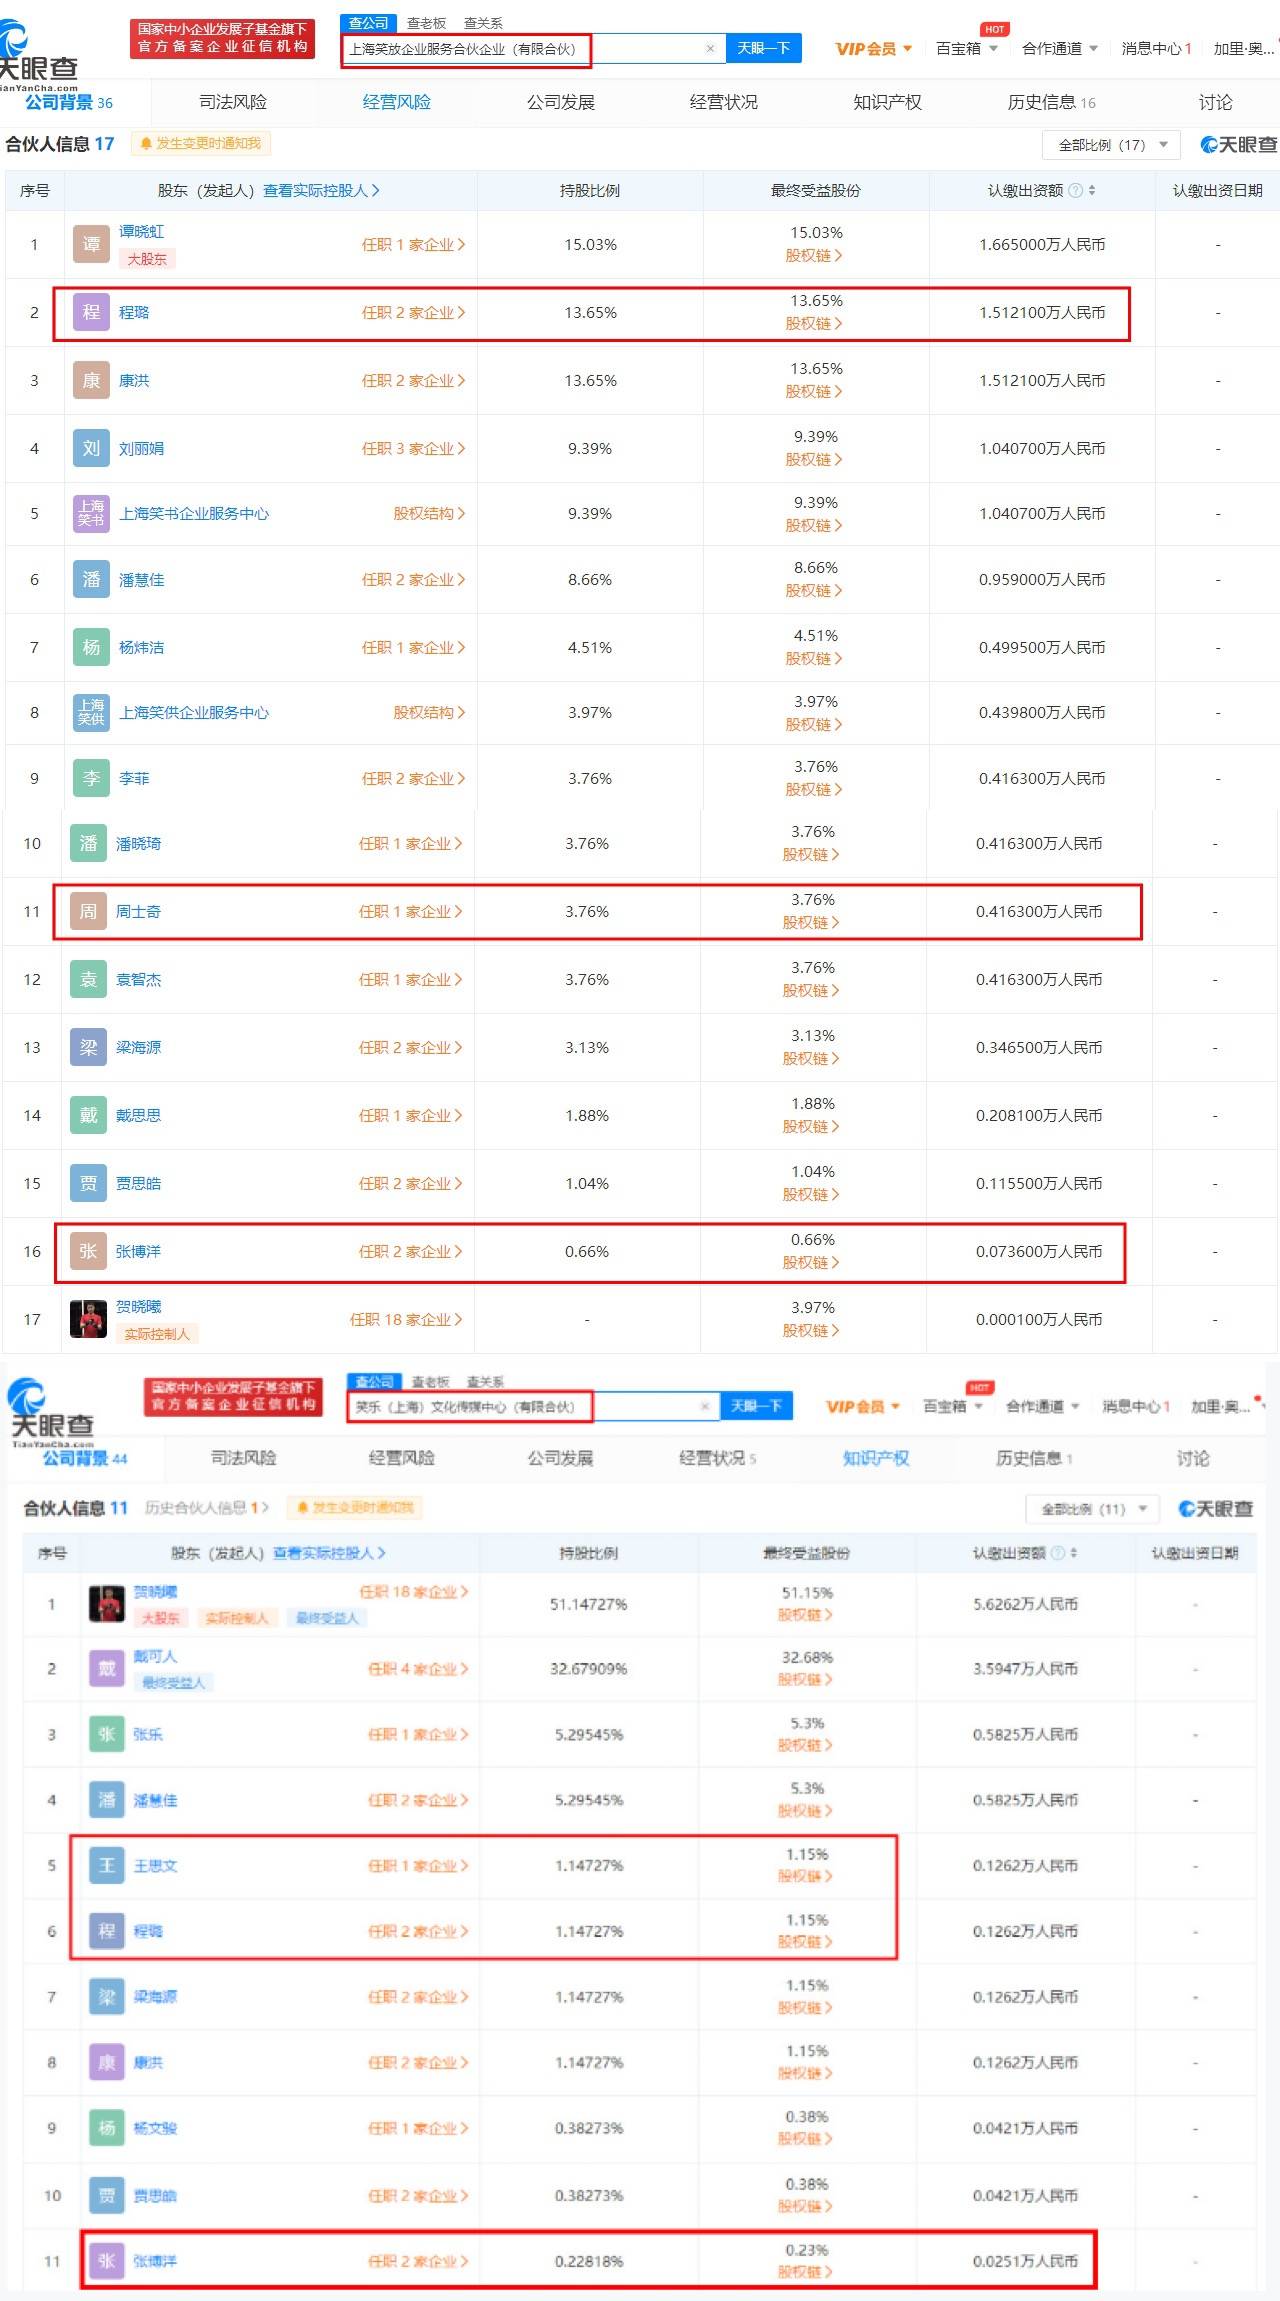The width and height of the screenshot is (1280, 2301).
Task: Open the 上海笑供企业服务中心 logo avatar
Action: point(91,713)
